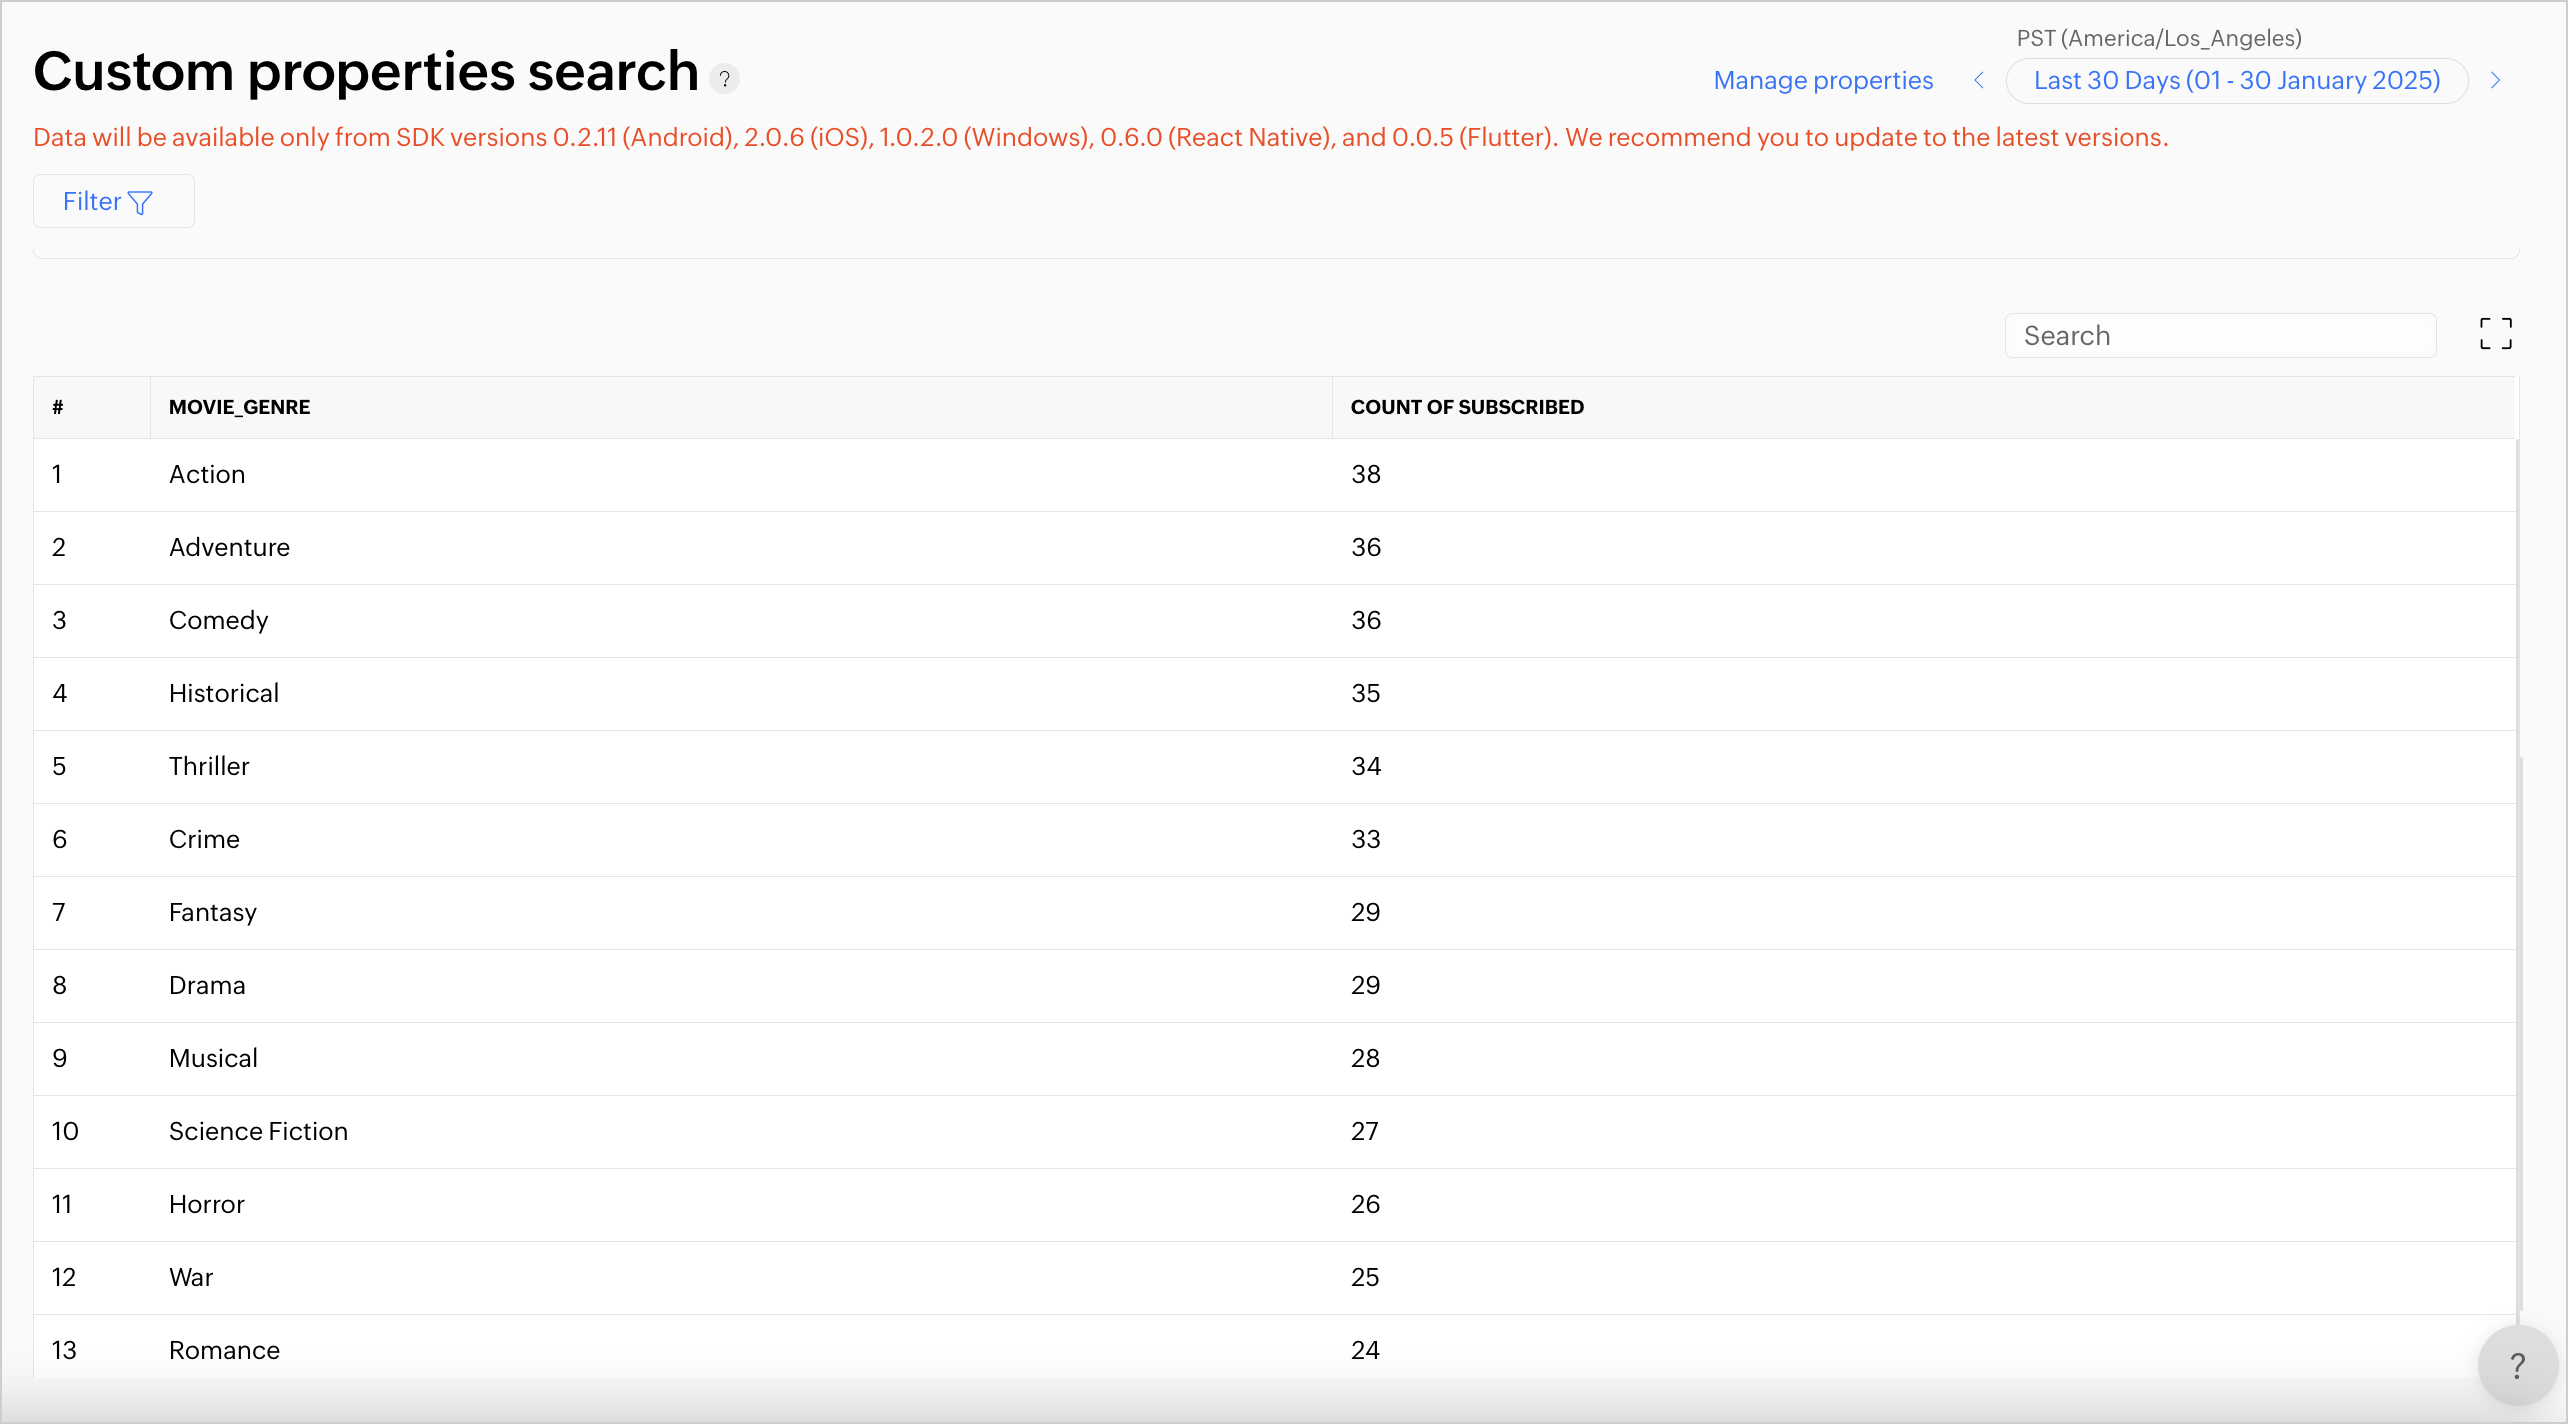Sort by MOVIE_GENRE column header
Screen dimensions: 2568x1424
(239, 407)
